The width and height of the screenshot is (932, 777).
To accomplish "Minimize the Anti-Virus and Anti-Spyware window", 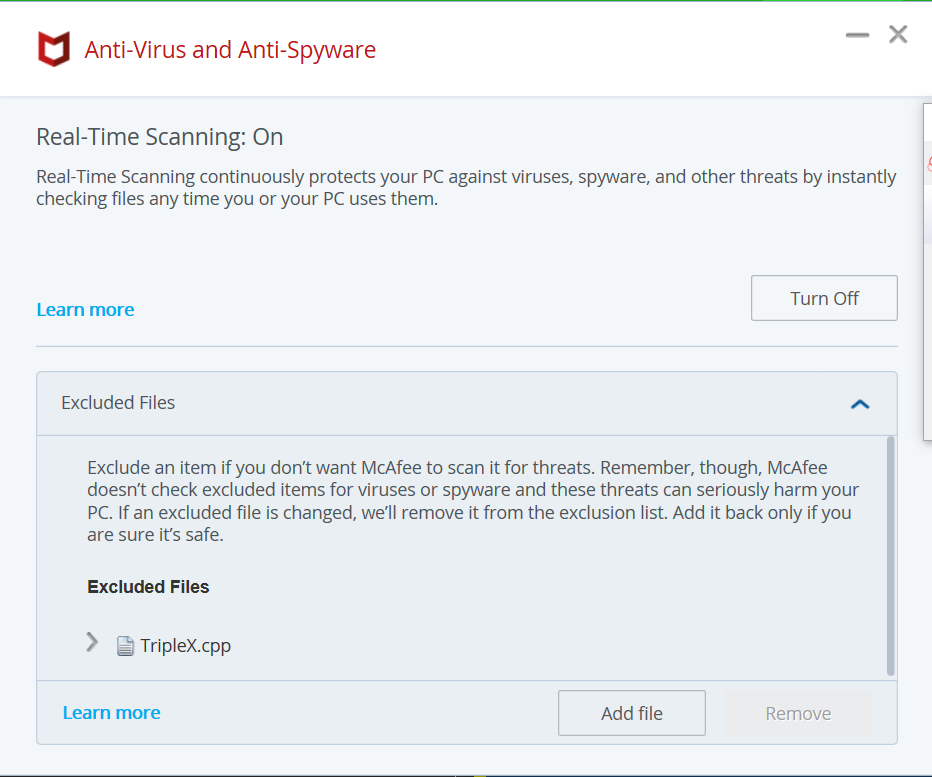I will pyautogui.click(x=857, y=35).
